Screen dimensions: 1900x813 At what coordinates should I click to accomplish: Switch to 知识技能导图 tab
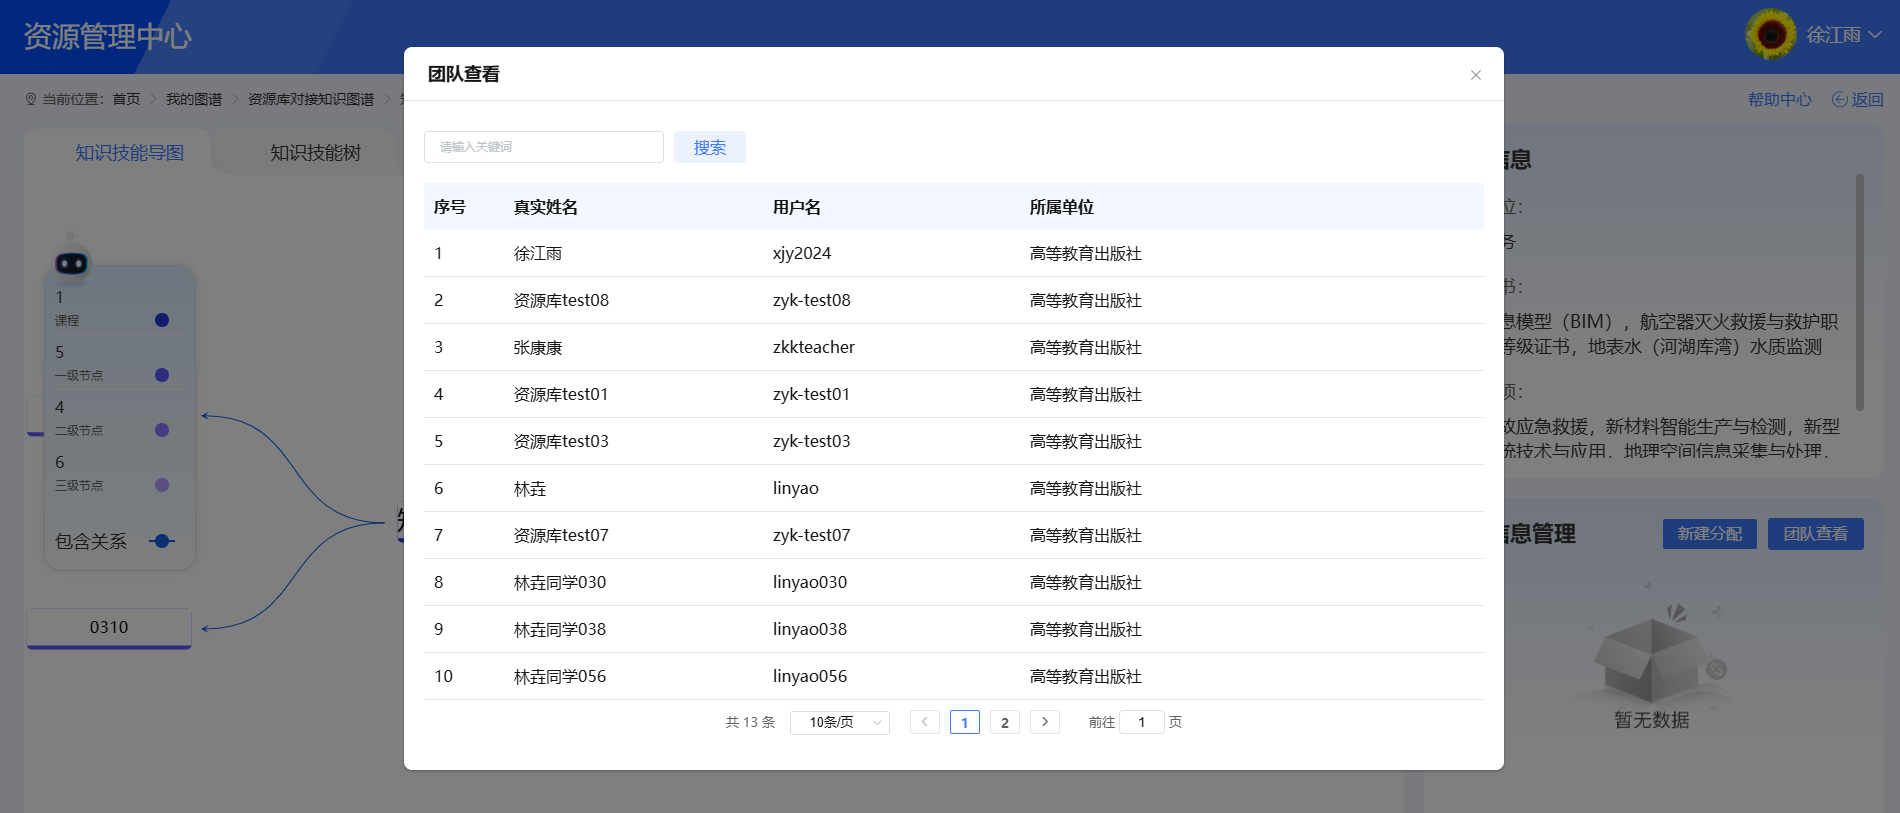[130, 153]
